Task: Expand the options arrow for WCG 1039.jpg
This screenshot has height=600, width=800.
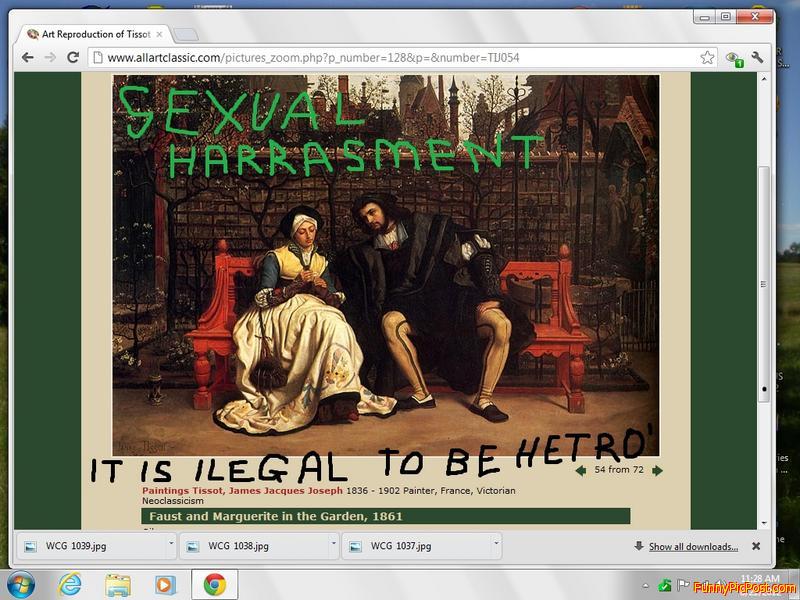Action: click(x=171, y=544)
